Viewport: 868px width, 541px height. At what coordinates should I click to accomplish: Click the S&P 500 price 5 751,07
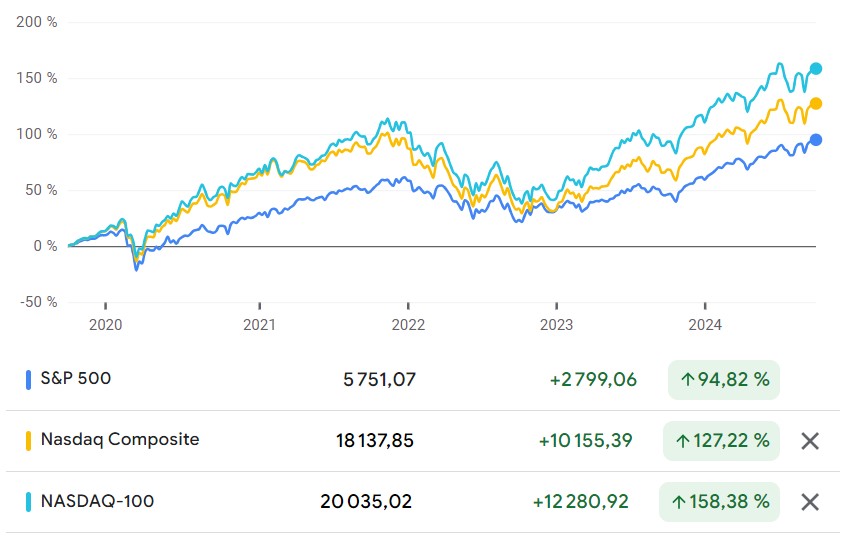click(378, 380)
